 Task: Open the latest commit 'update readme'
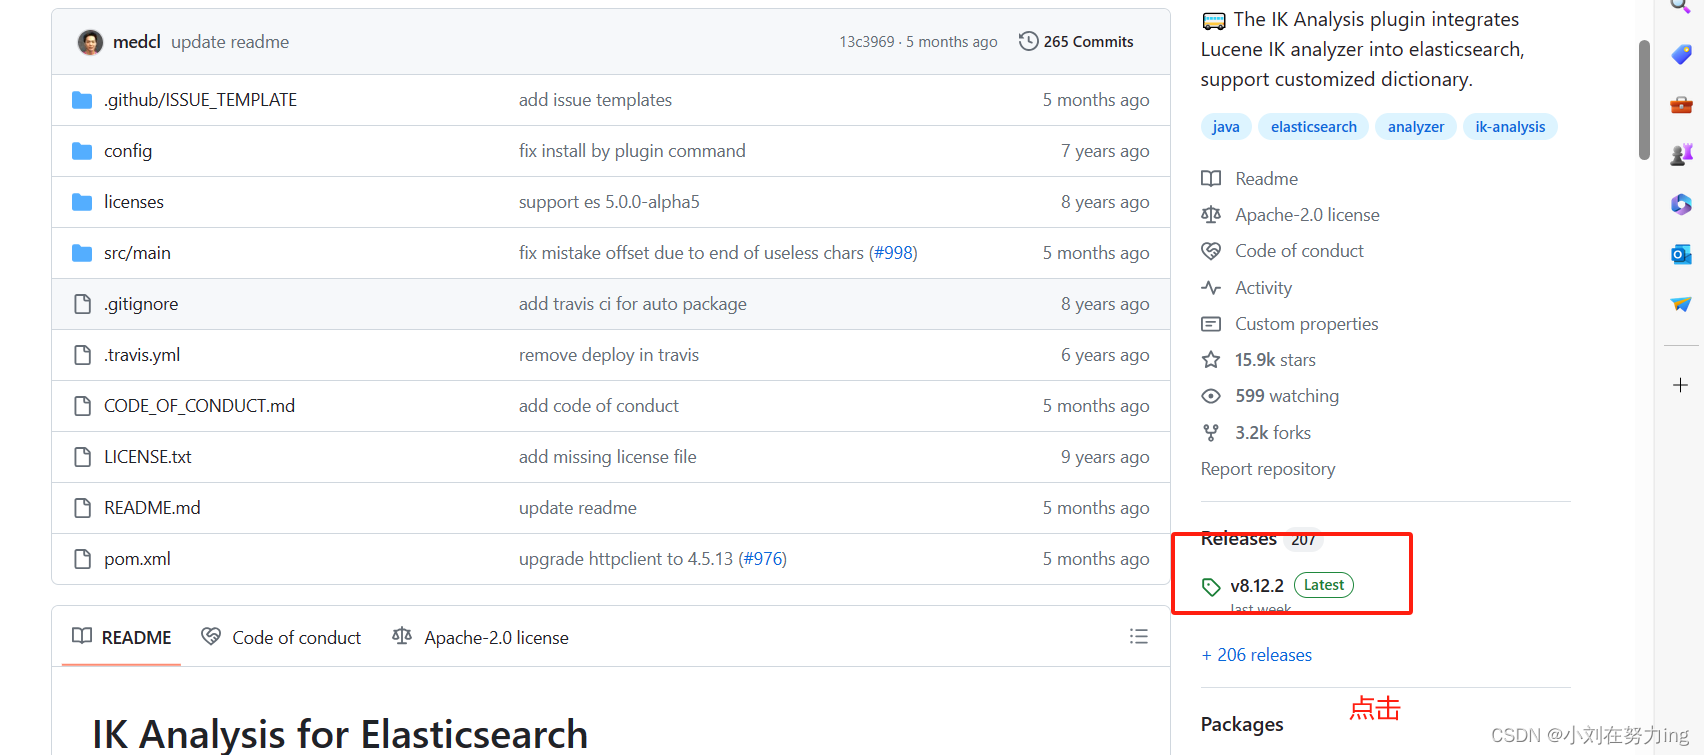click(230, 42)
